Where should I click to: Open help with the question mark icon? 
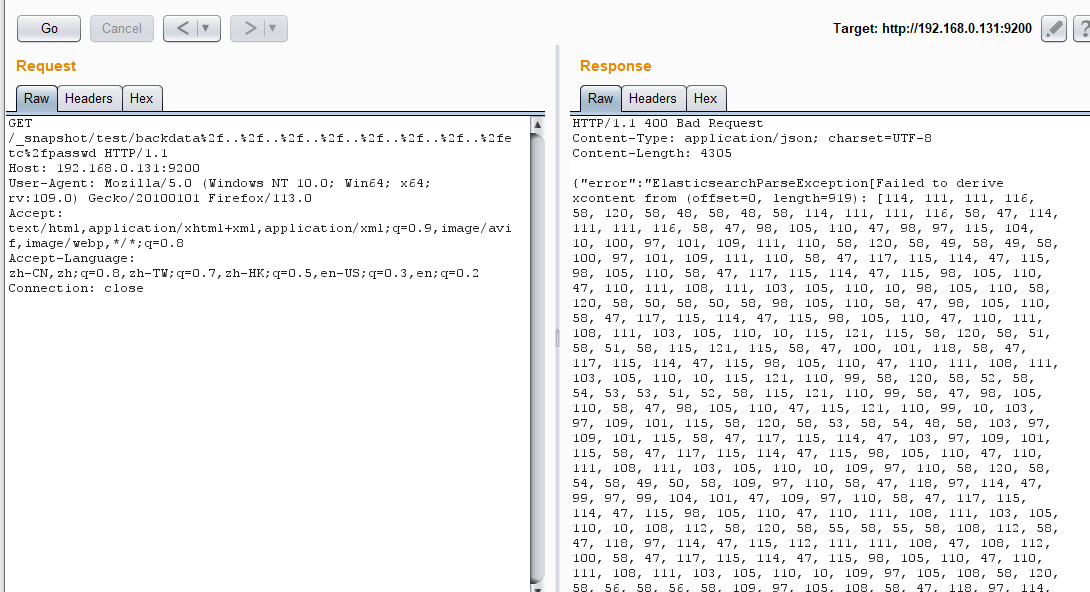coord(1082,28)
